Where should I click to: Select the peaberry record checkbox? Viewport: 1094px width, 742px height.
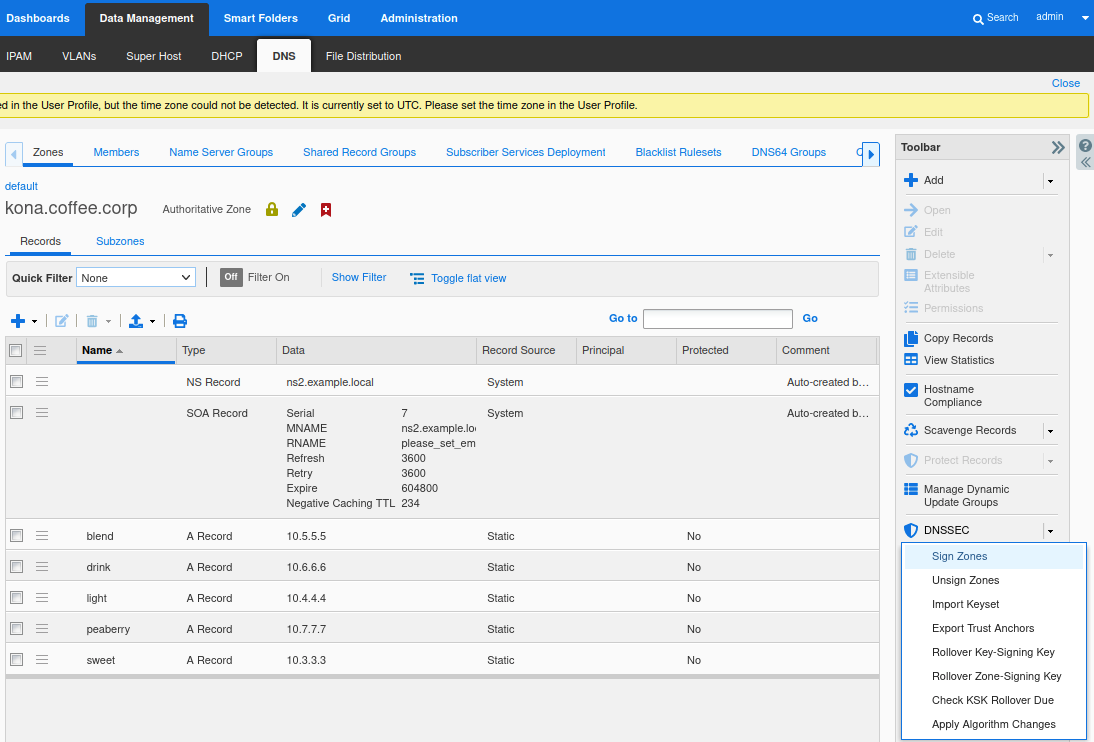16,629
